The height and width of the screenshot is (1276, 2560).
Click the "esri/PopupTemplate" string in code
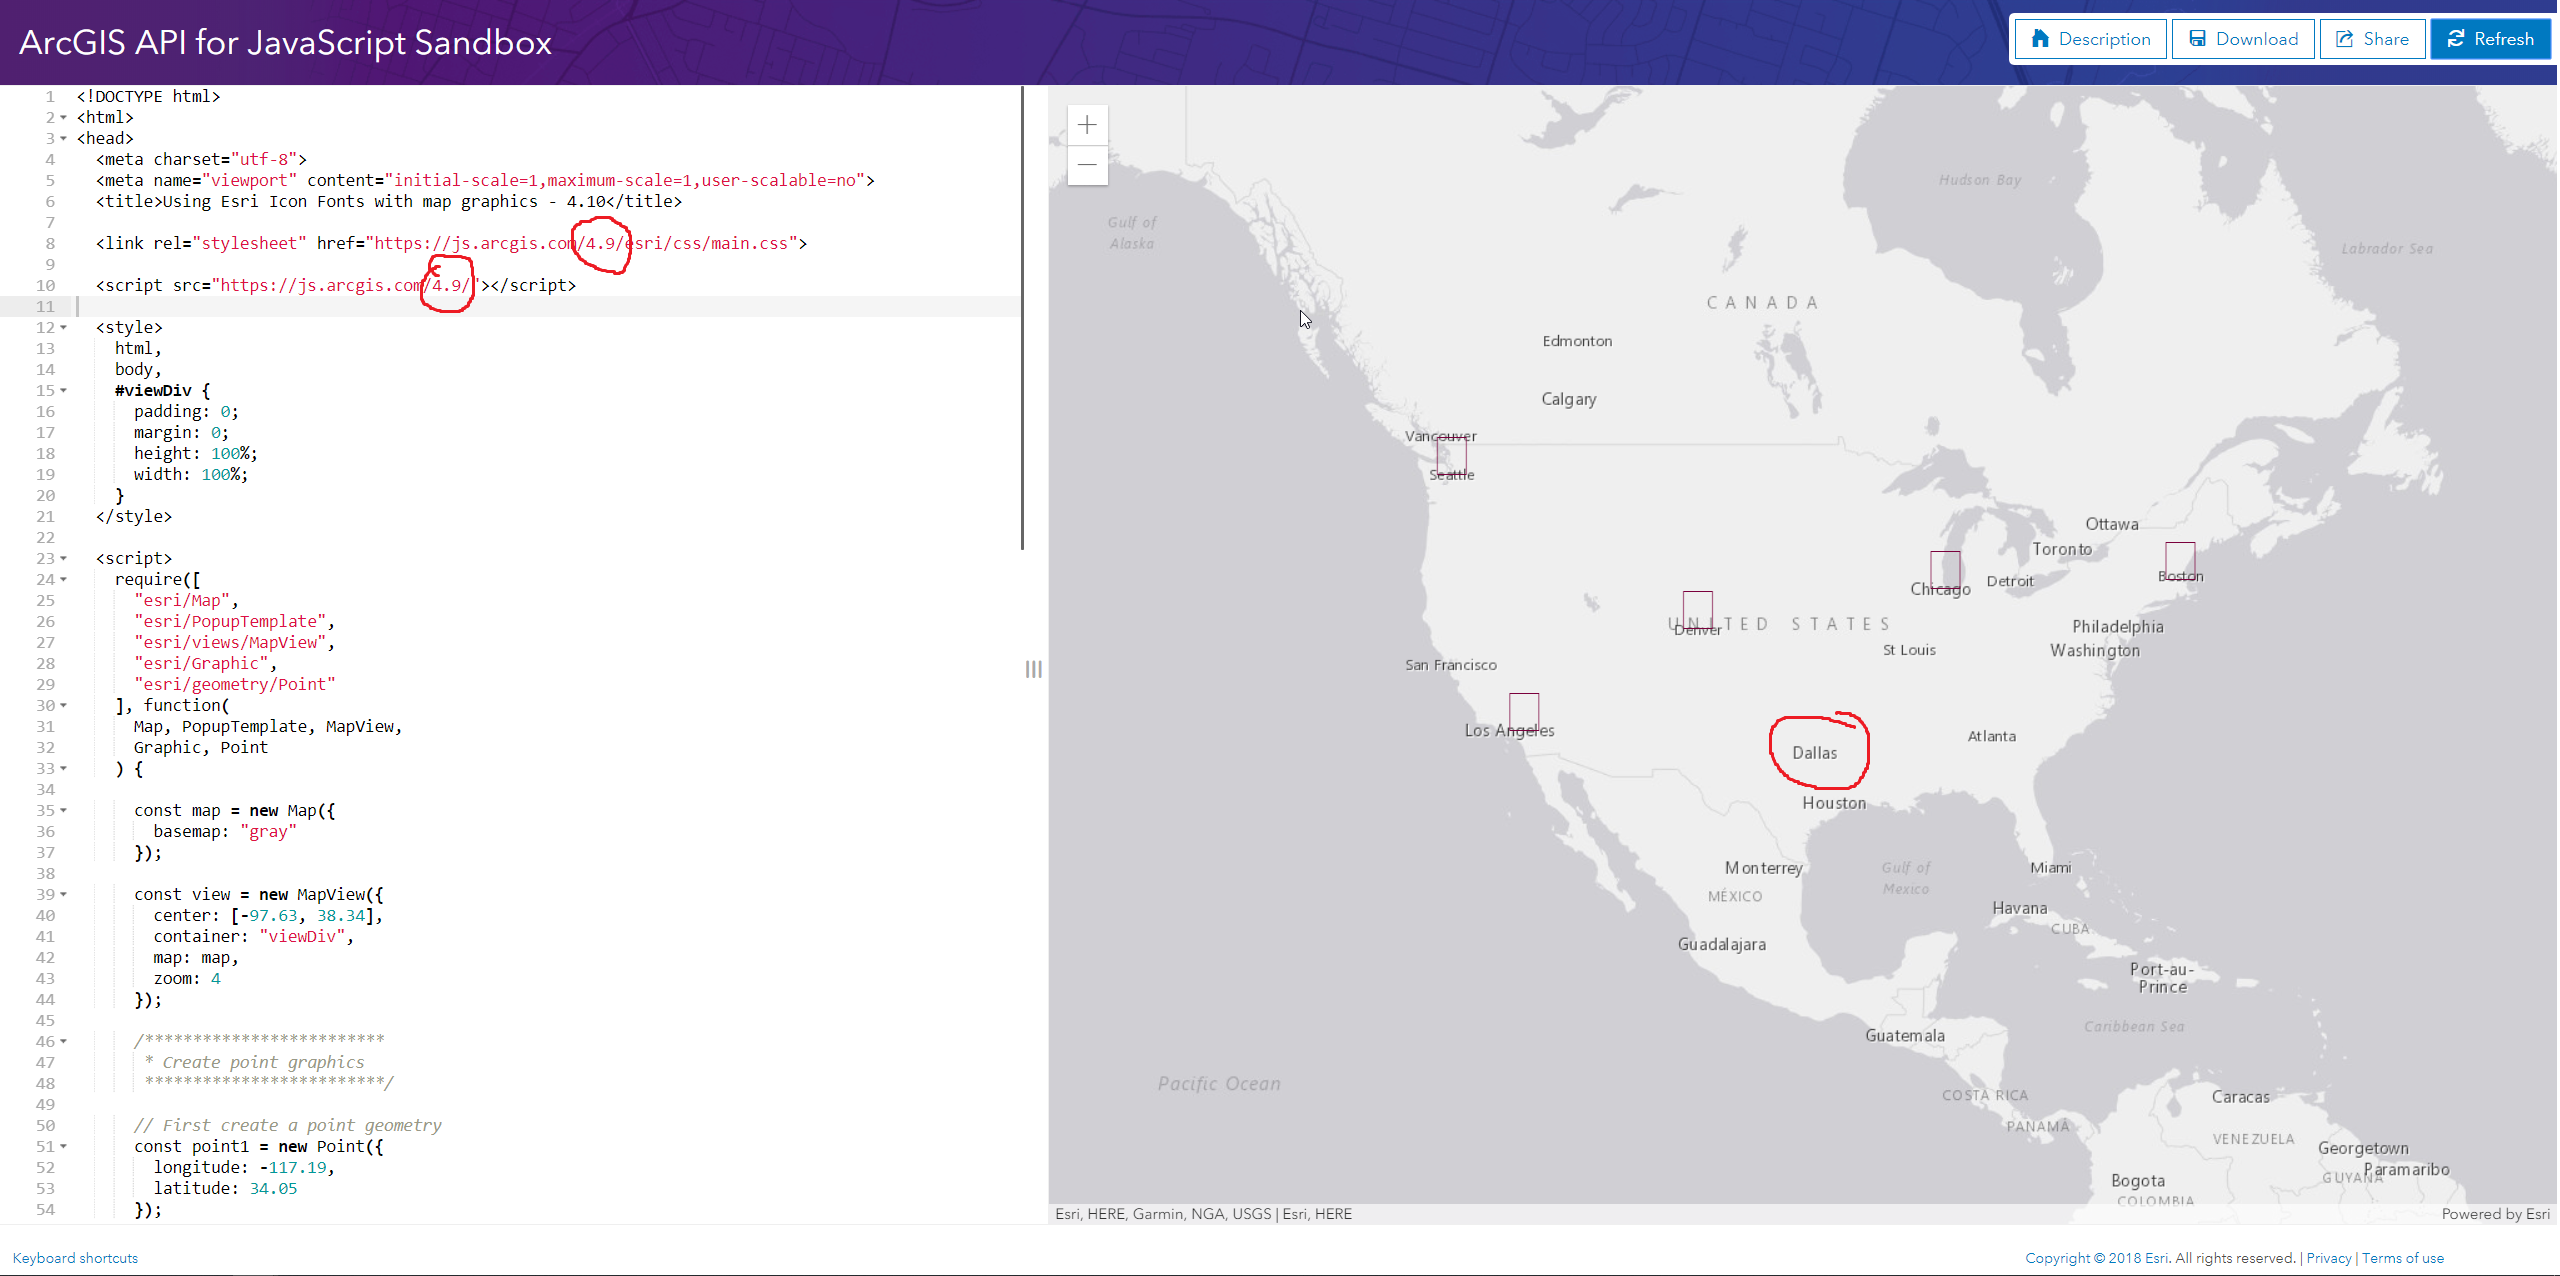[x=230, y=622]
